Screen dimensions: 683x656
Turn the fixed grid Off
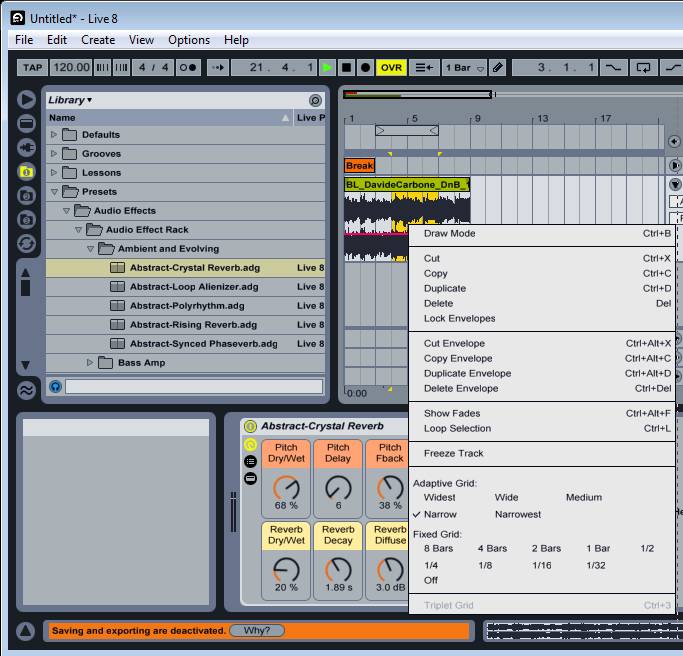[x=431, y=580]
